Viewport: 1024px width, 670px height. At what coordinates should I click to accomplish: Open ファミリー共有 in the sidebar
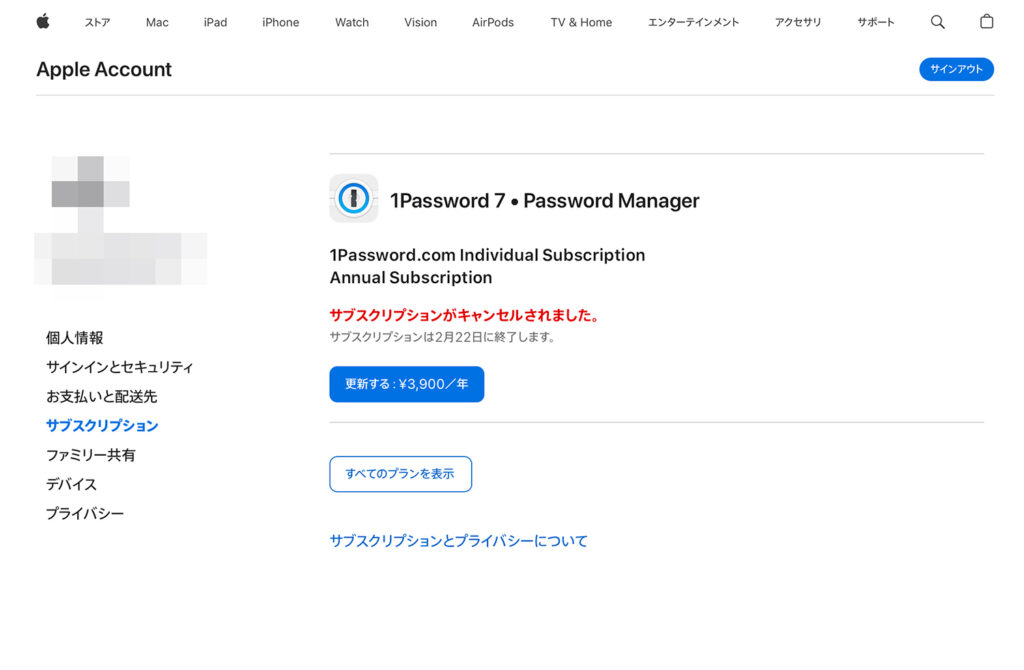pyautogui.click(x=90, y=455)
